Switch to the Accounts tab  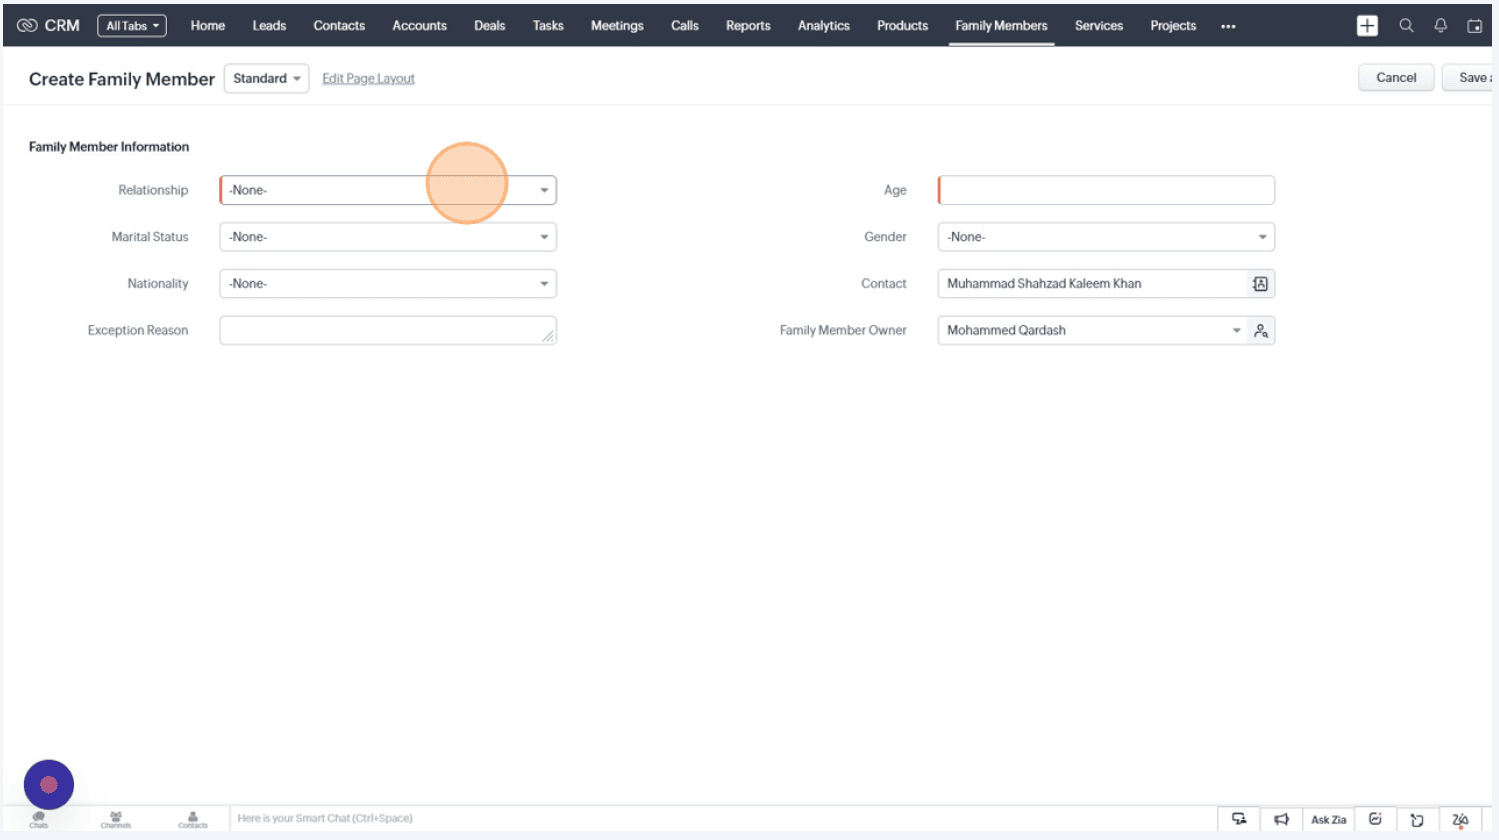point(419,26)
